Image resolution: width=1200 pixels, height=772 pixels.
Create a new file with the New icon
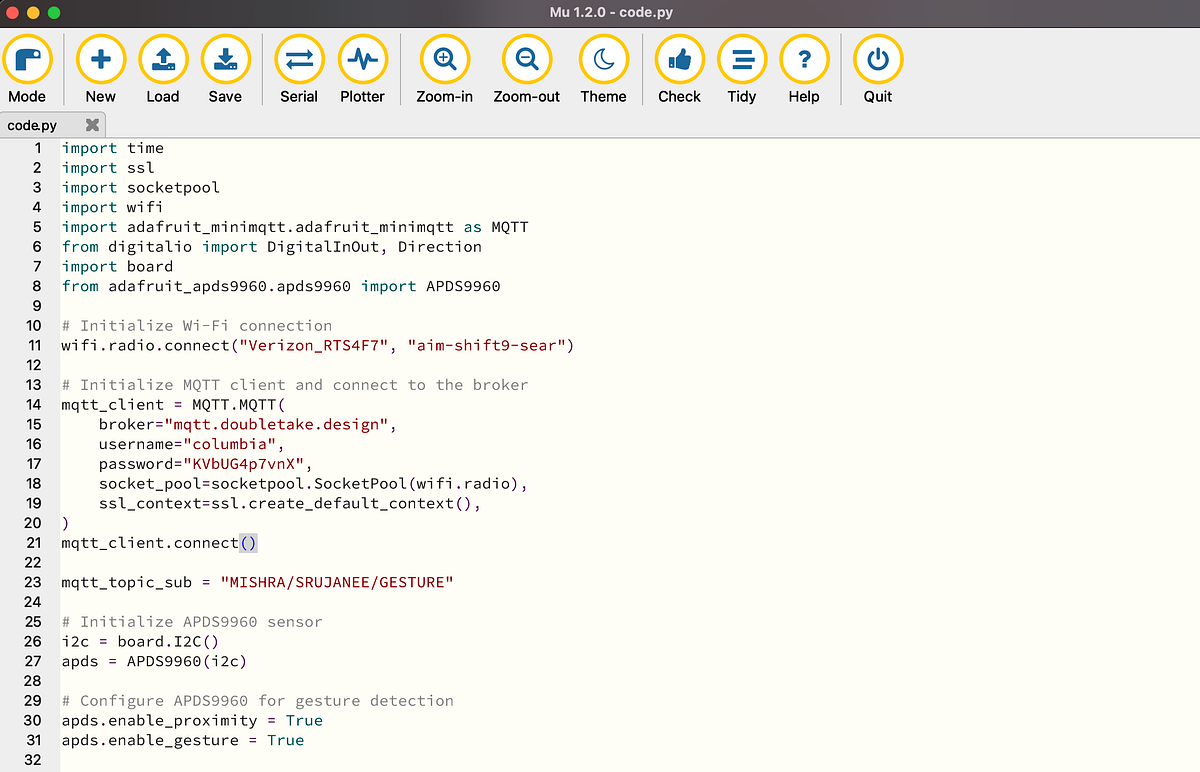(x=100, y=59)
